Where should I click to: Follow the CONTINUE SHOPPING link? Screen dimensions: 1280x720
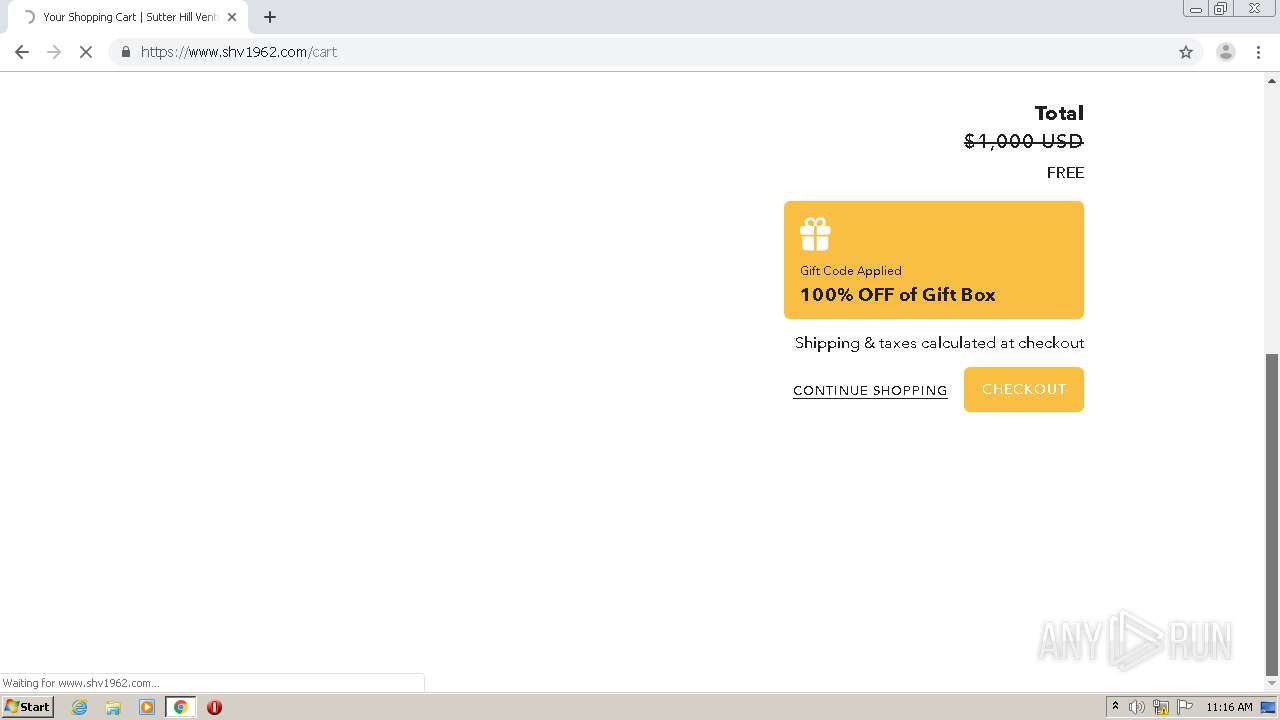pyautogui.click(x=870, y=390)
